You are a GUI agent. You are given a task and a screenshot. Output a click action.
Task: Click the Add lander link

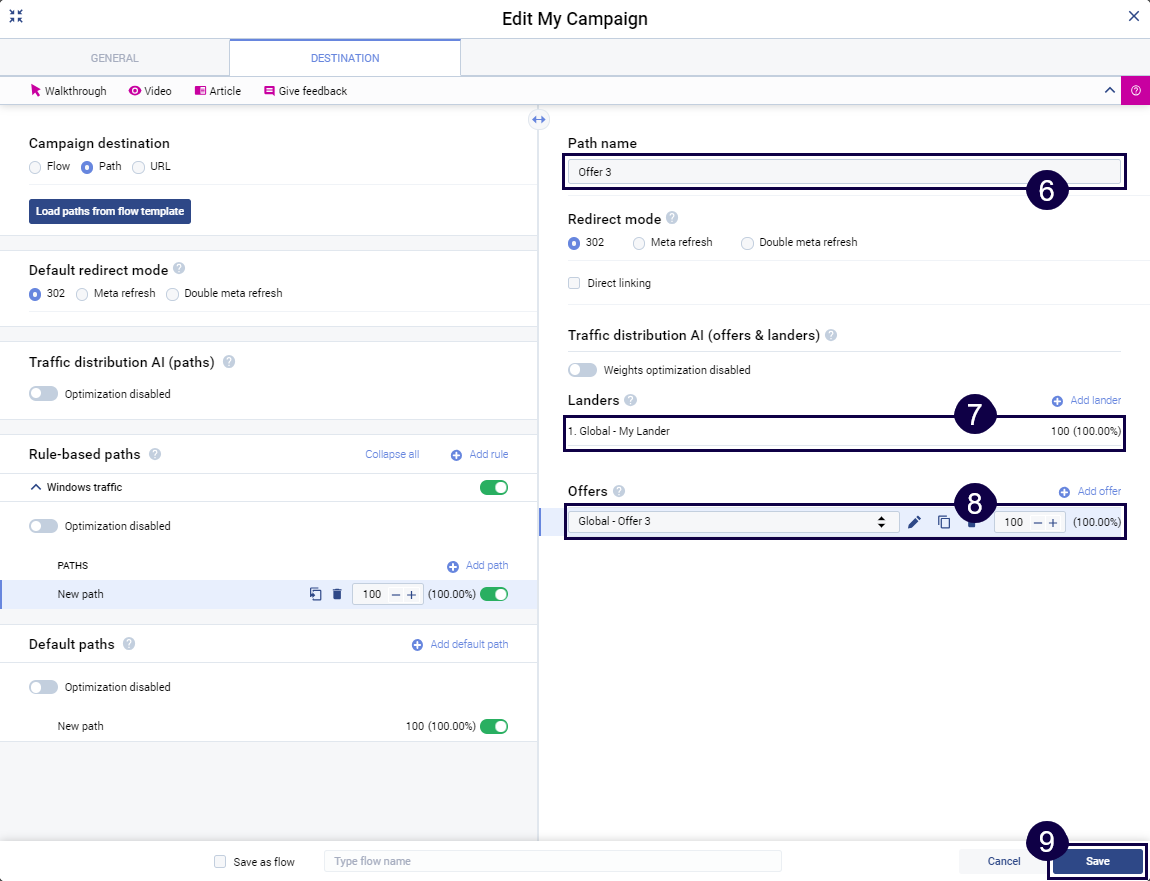[1086, 400]
